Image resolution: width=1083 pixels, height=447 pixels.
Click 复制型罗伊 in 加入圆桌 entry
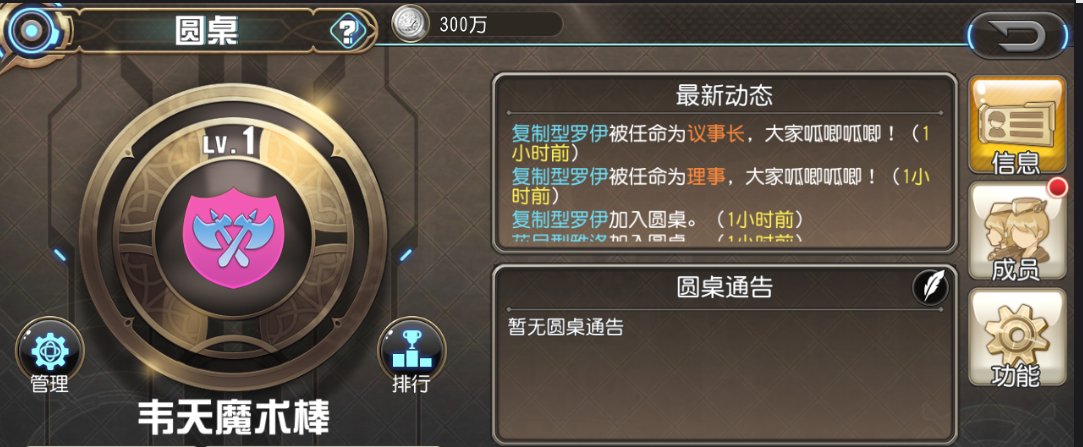pos(559,220)
